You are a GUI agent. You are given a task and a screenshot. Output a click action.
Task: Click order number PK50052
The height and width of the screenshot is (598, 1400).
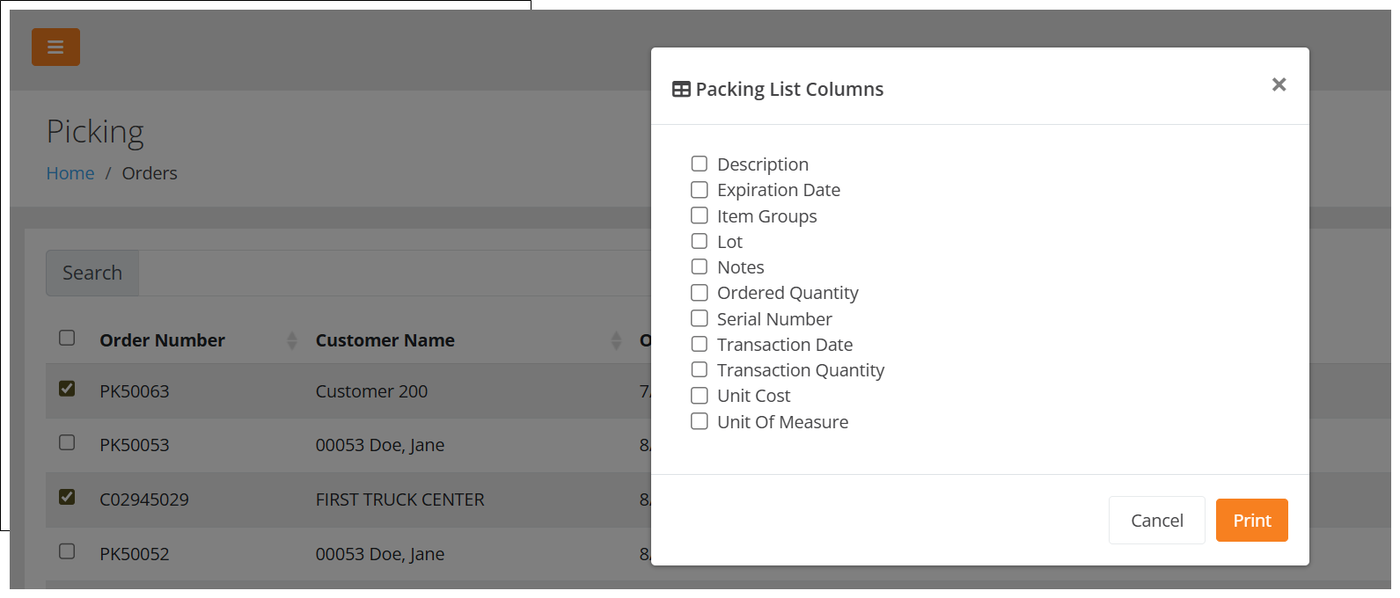[x=134, y=554]
